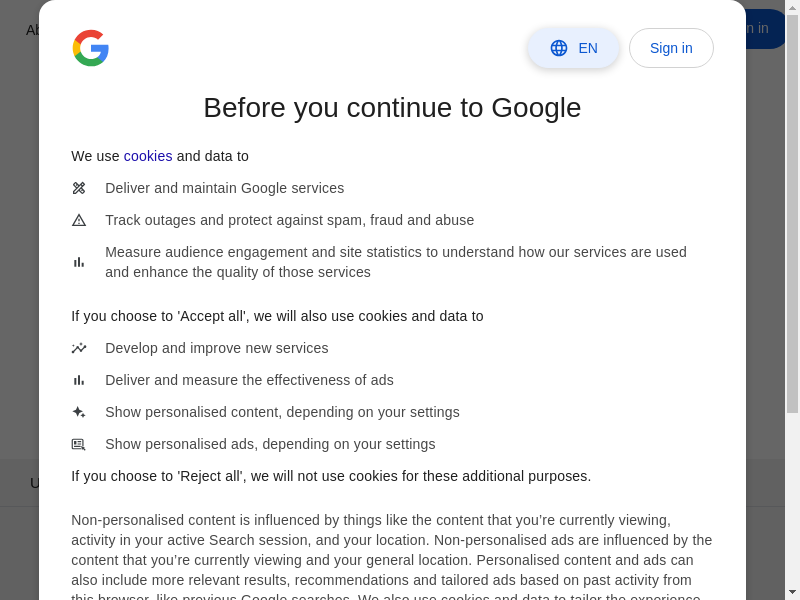Click the warning triangle icon for outages

(79, 220)
